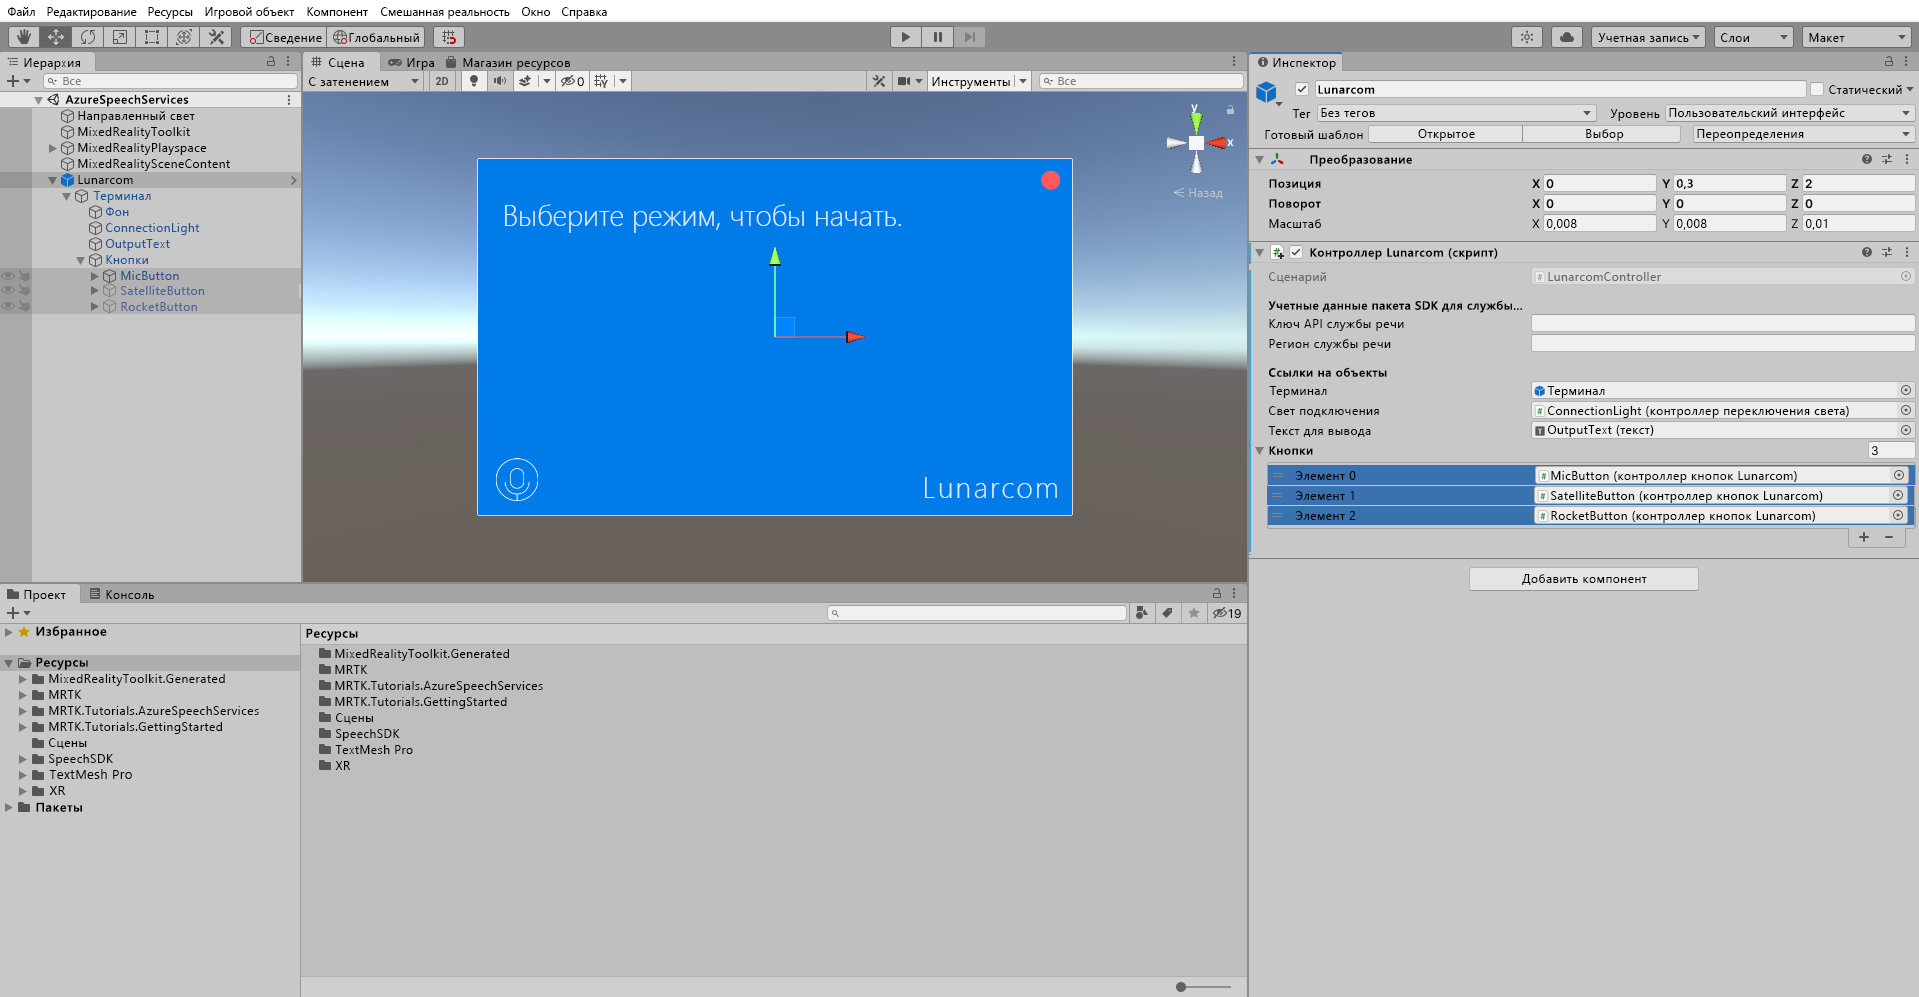The height and width of the screenshot is (997, 1919).
Task: Add element to Кнопки list with plus
Action: point(1863,537)
